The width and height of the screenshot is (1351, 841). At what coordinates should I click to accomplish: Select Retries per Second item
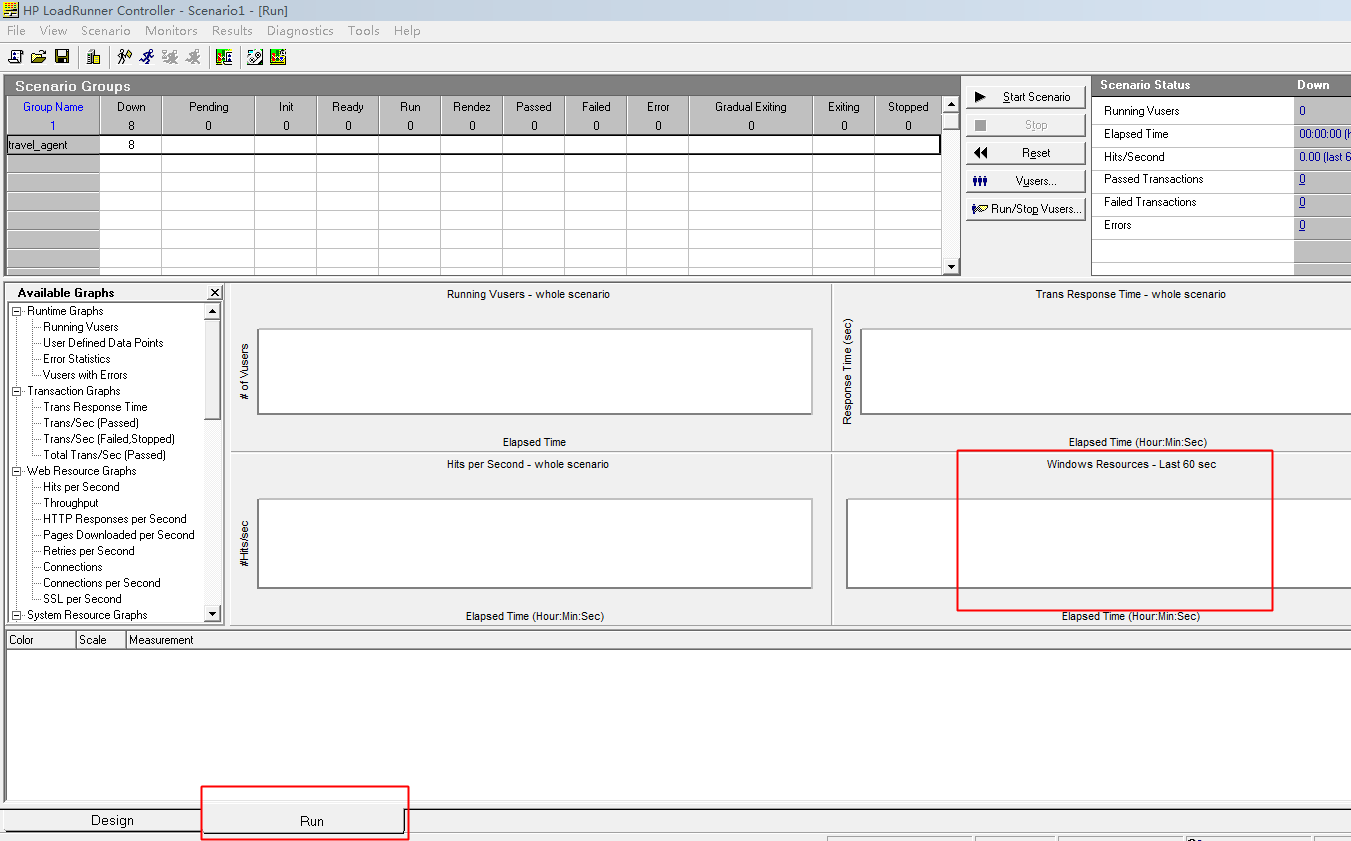[89, 551]
